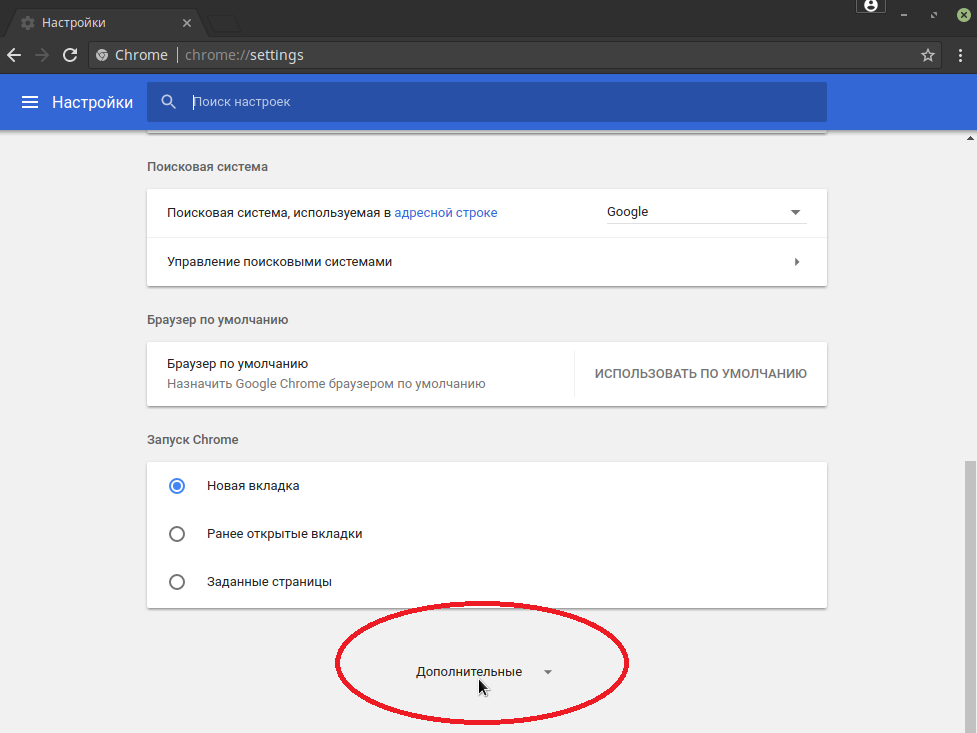This screenshot has height=733, width=977.
Task: Reload the settings page
Action: click(70, 55)
